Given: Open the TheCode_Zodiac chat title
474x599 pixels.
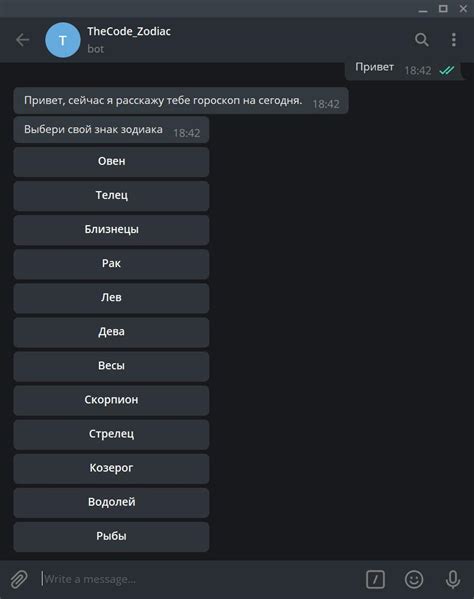Looking at the screenshot, I should click(x=129, y=31).
